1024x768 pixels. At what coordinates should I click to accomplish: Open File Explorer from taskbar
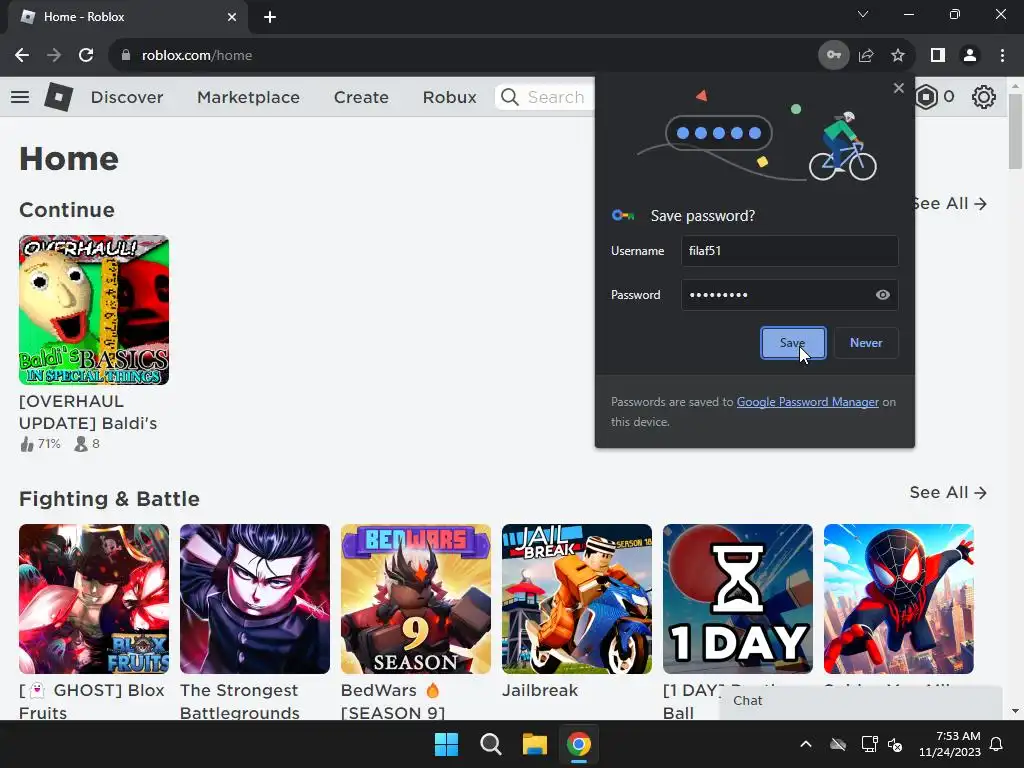click(534, 744)
